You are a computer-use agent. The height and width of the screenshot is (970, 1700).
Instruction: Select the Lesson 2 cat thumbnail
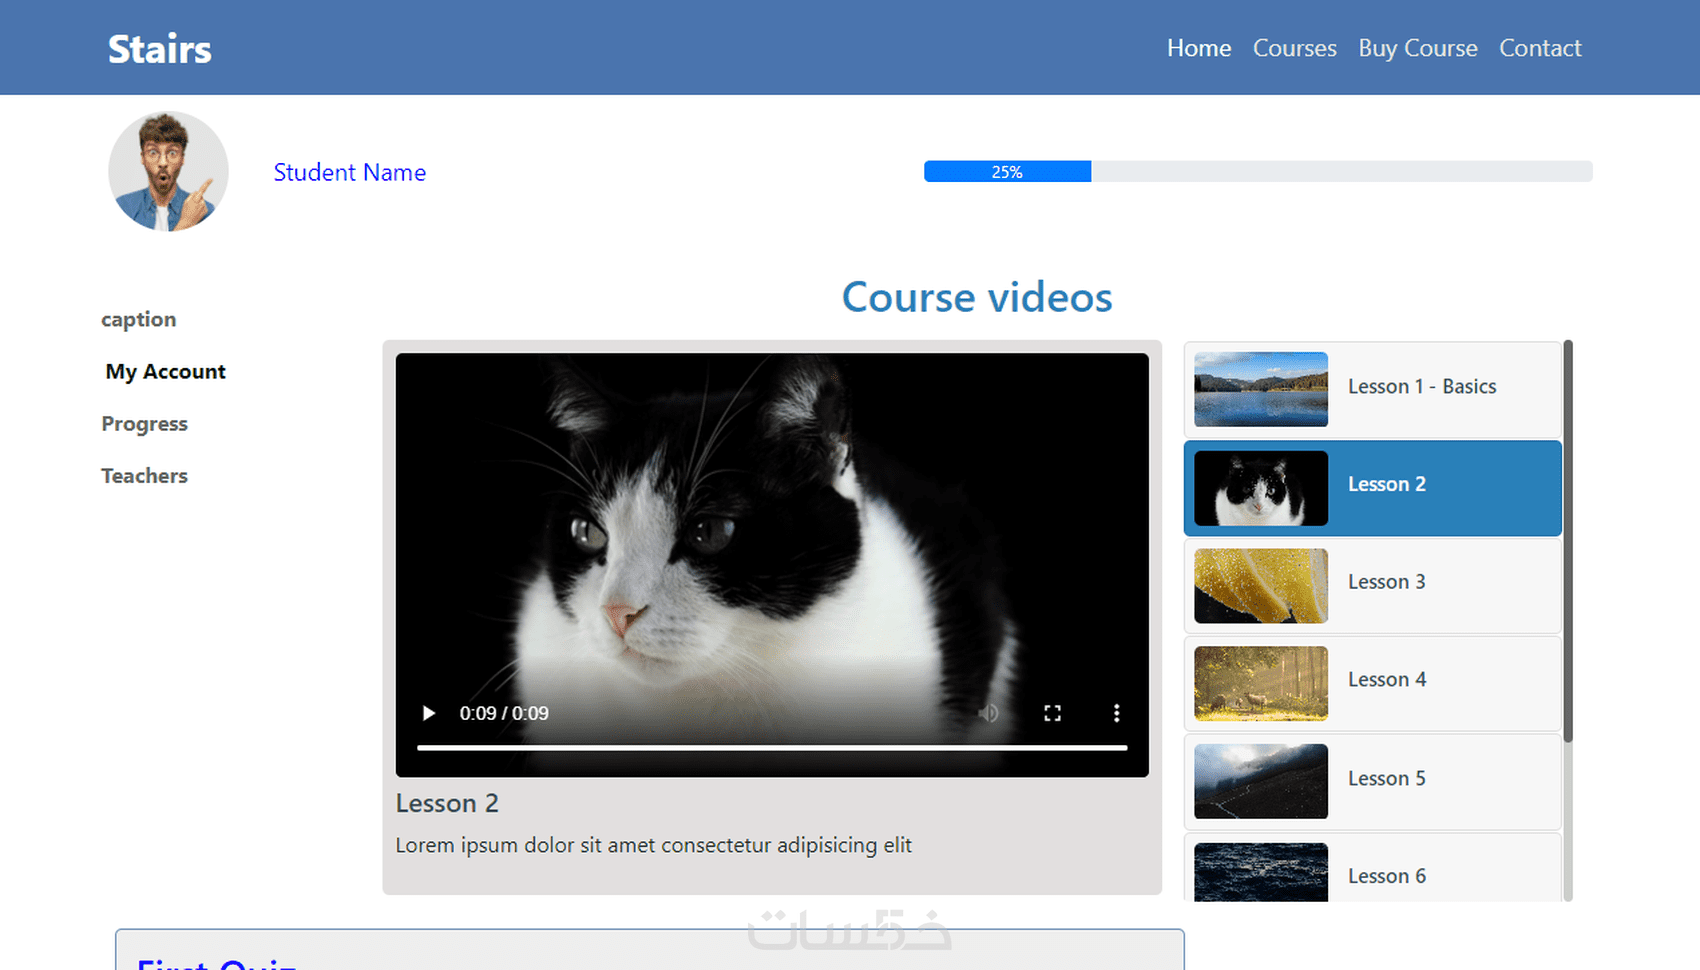1261,488
